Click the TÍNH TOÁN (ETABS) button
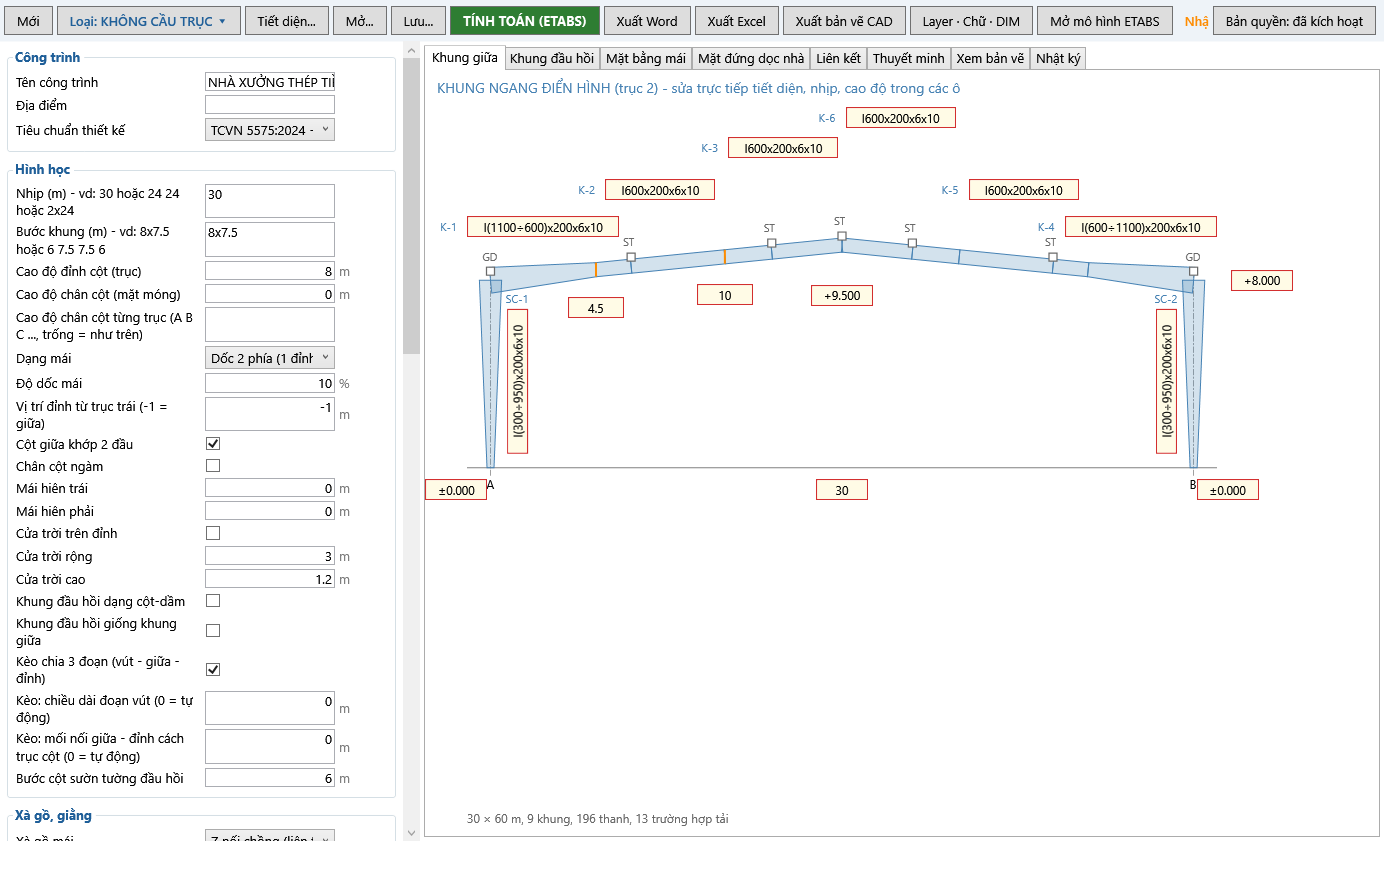Image resolution: width=1400 pixels, height=880 pixels. coord(525,21)
